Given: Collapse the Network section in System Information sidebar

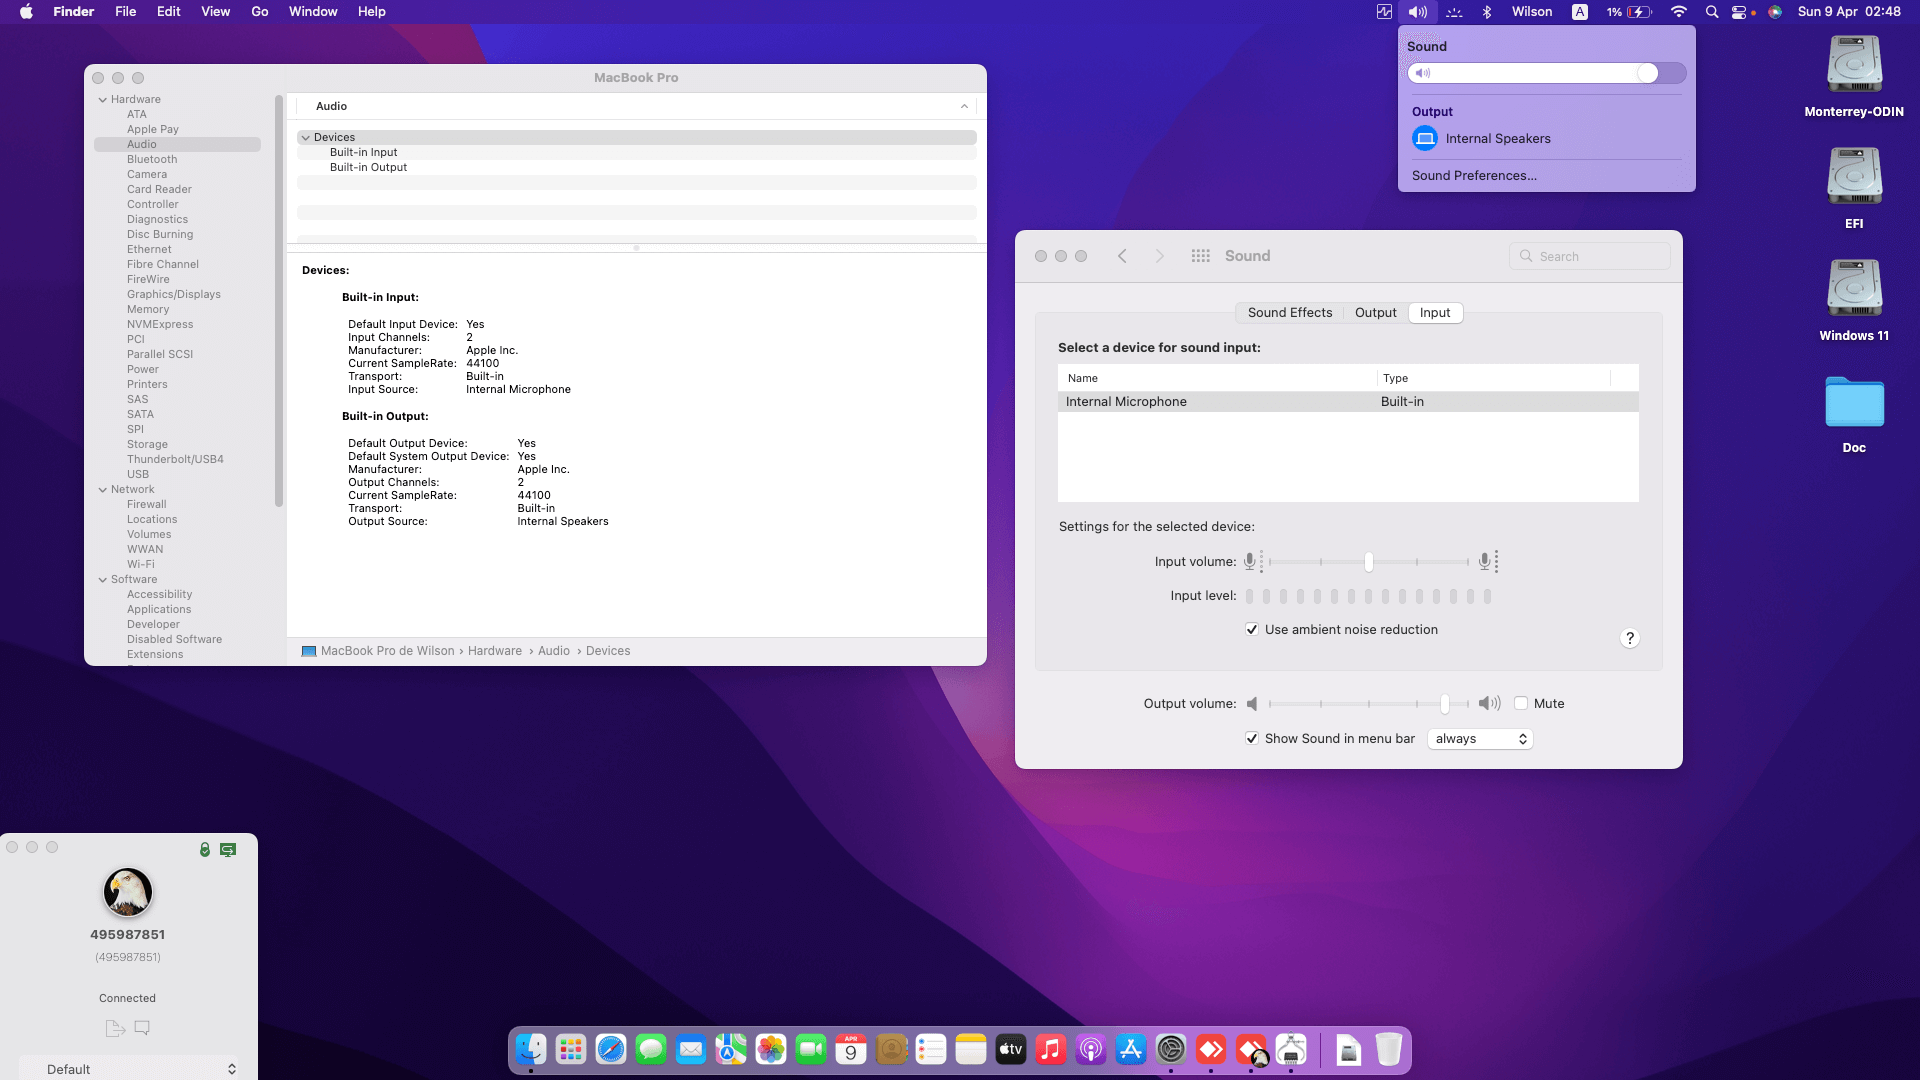Looking at the screenshot, I should 103,489.
